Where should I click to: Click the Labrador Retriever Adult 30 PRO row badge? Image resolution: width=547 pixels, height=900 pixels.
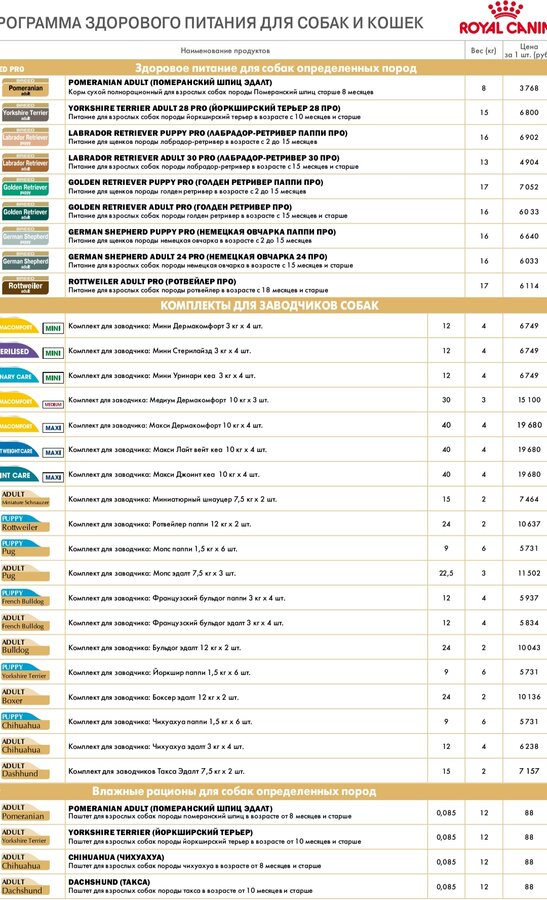tap(25, 162)
